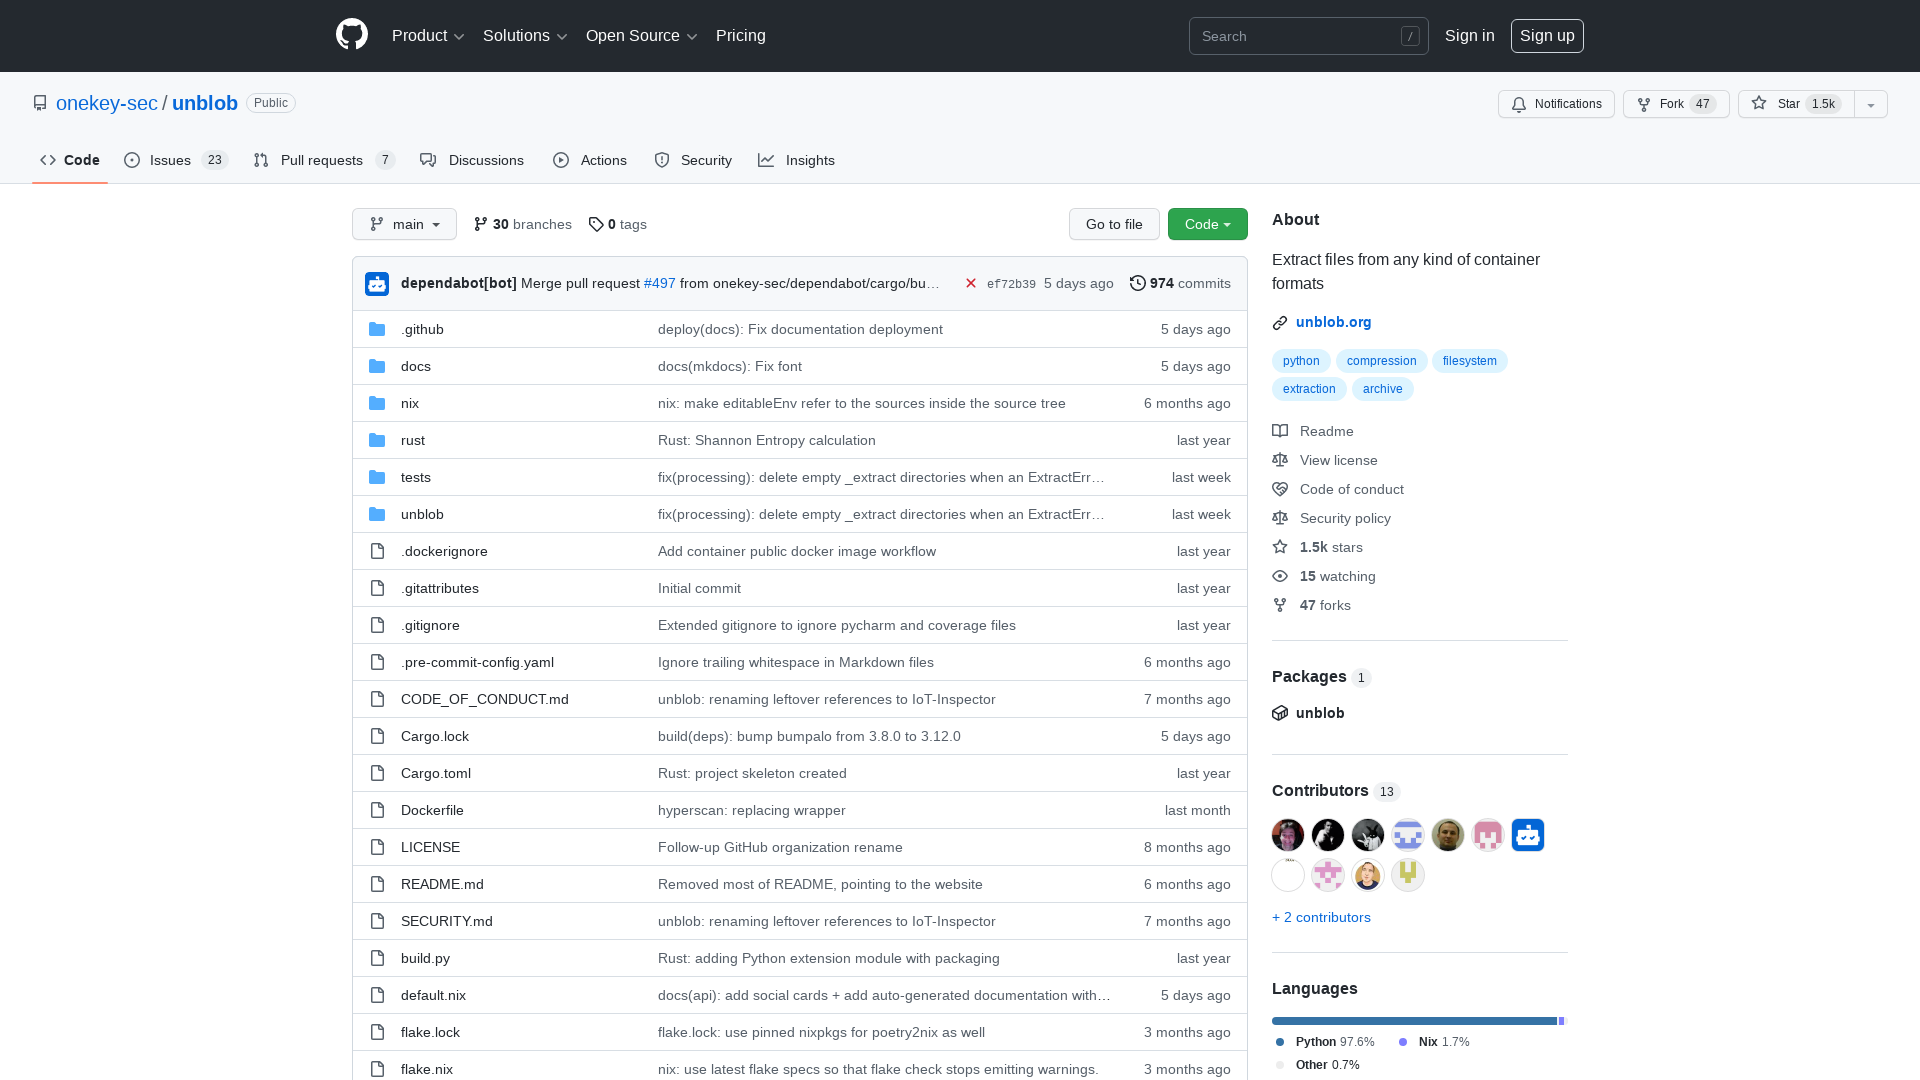
Task: Click the Go to file button
Action: point(1114,224)
